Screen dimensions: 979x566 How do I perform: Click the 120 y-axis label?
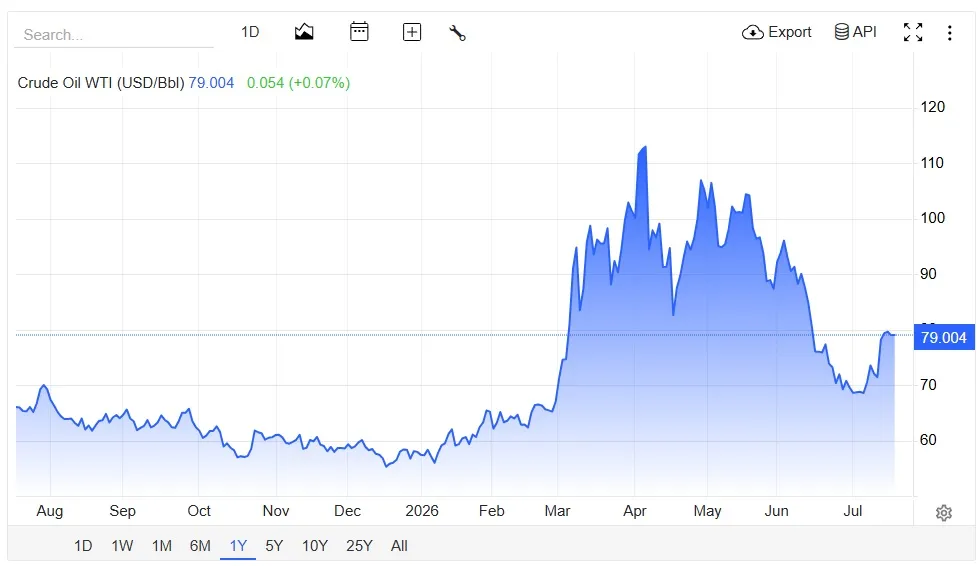pyautogui.click(x=933, y=107)
